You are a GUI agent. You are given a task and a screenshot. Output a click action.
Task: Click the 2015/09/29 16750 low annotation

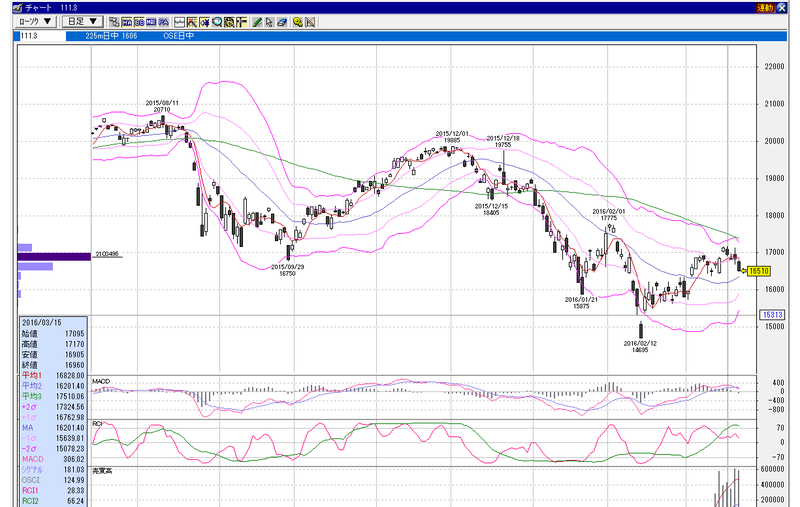pos(287,270)
